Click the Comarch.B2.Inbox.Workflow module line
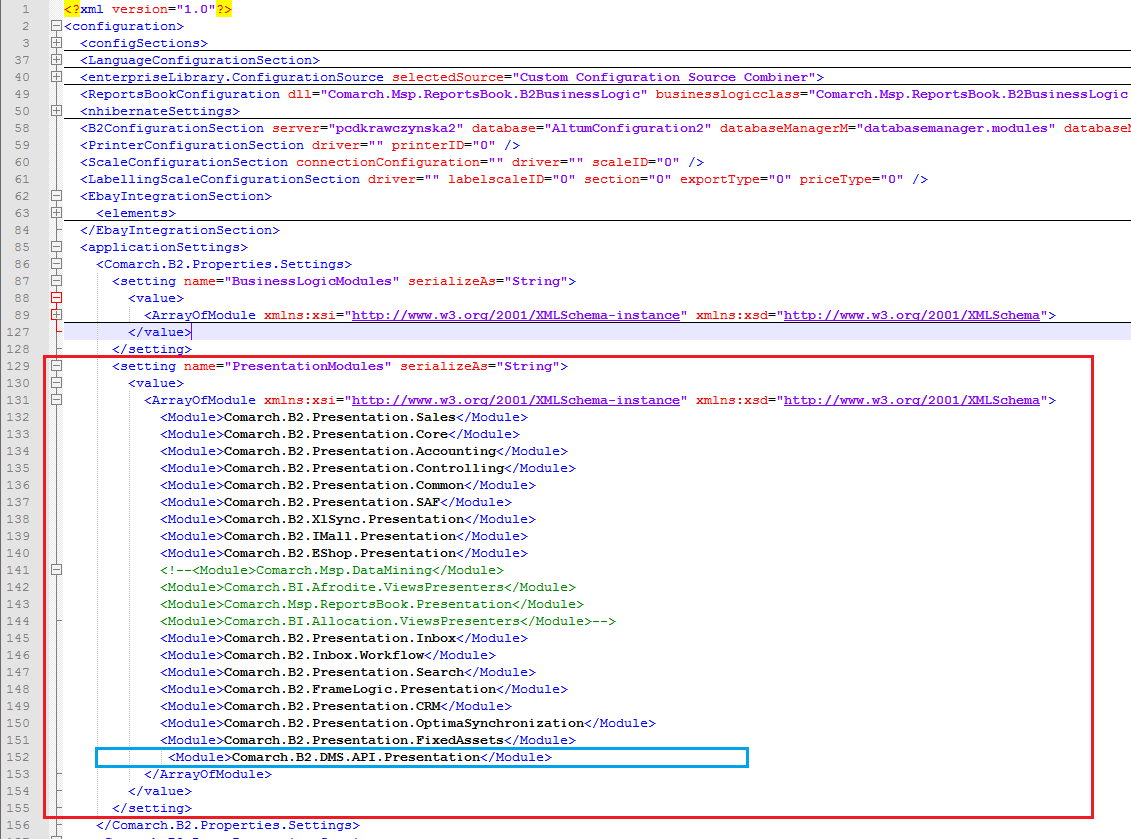The image size is (1131, 839). (327, 655)
